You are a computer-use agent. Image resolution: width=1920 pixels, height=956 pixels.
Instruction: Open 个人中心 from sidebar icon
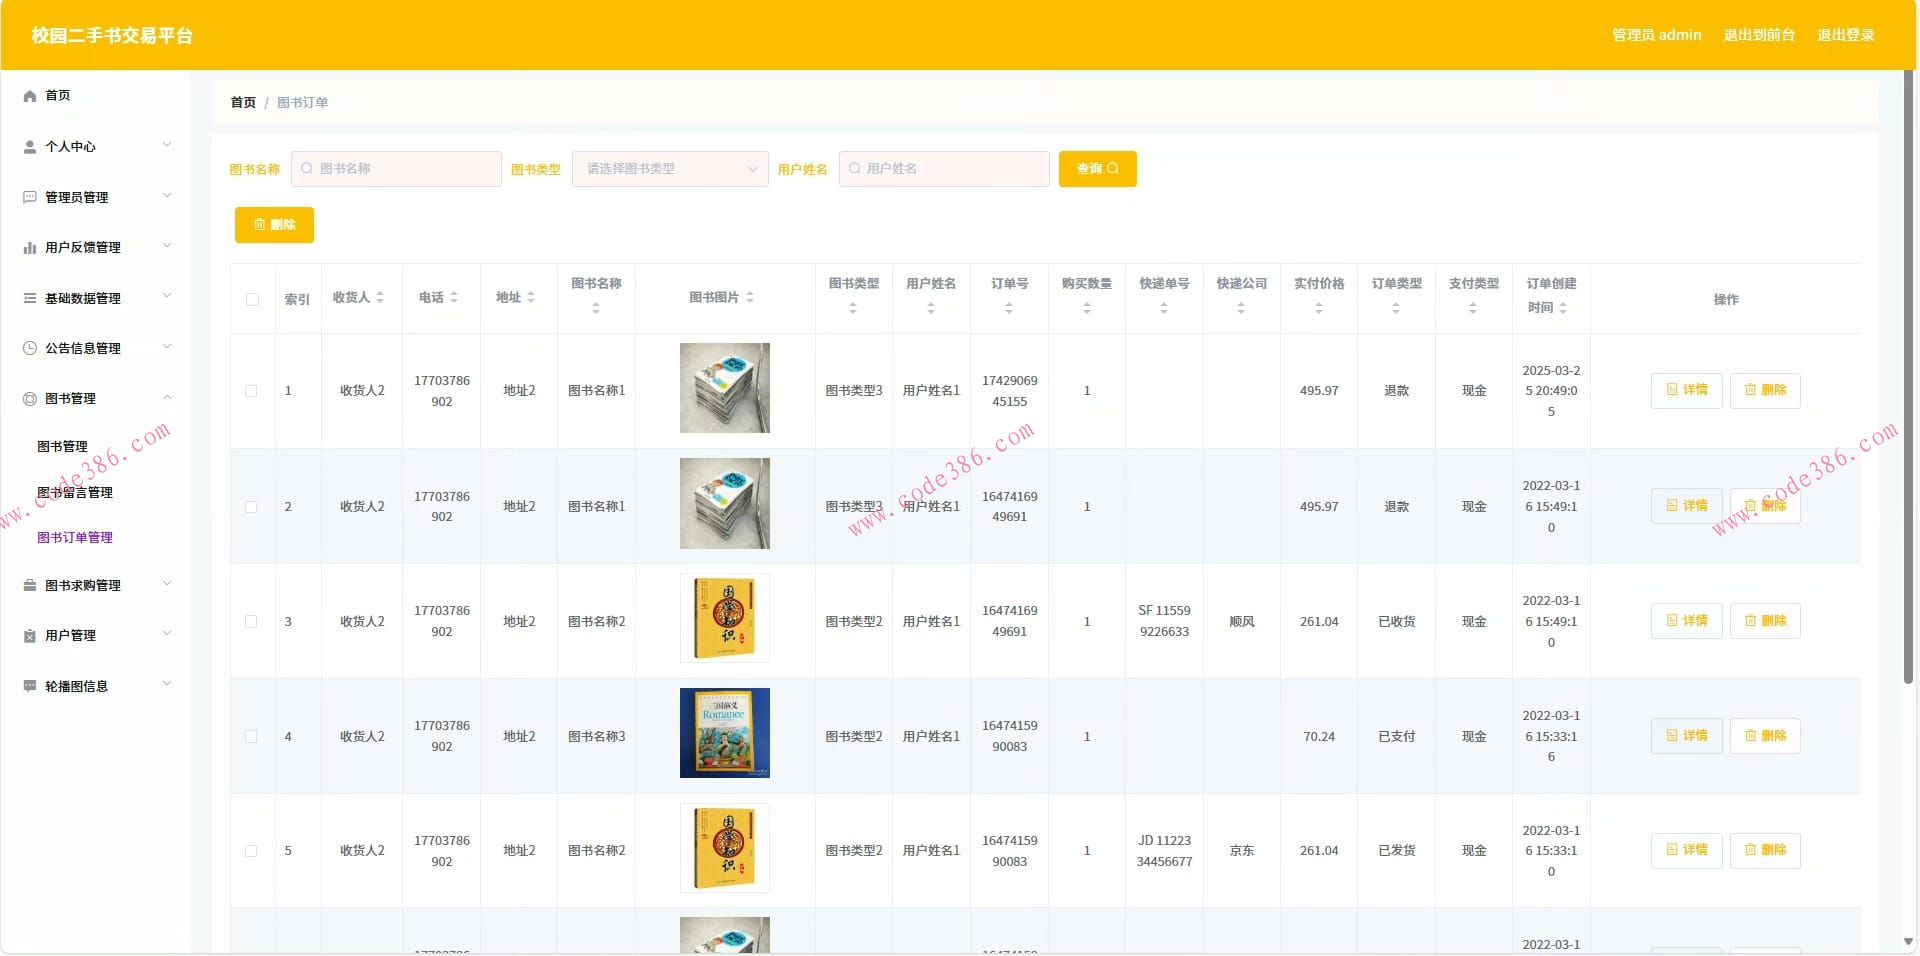[x=29, y=146]
